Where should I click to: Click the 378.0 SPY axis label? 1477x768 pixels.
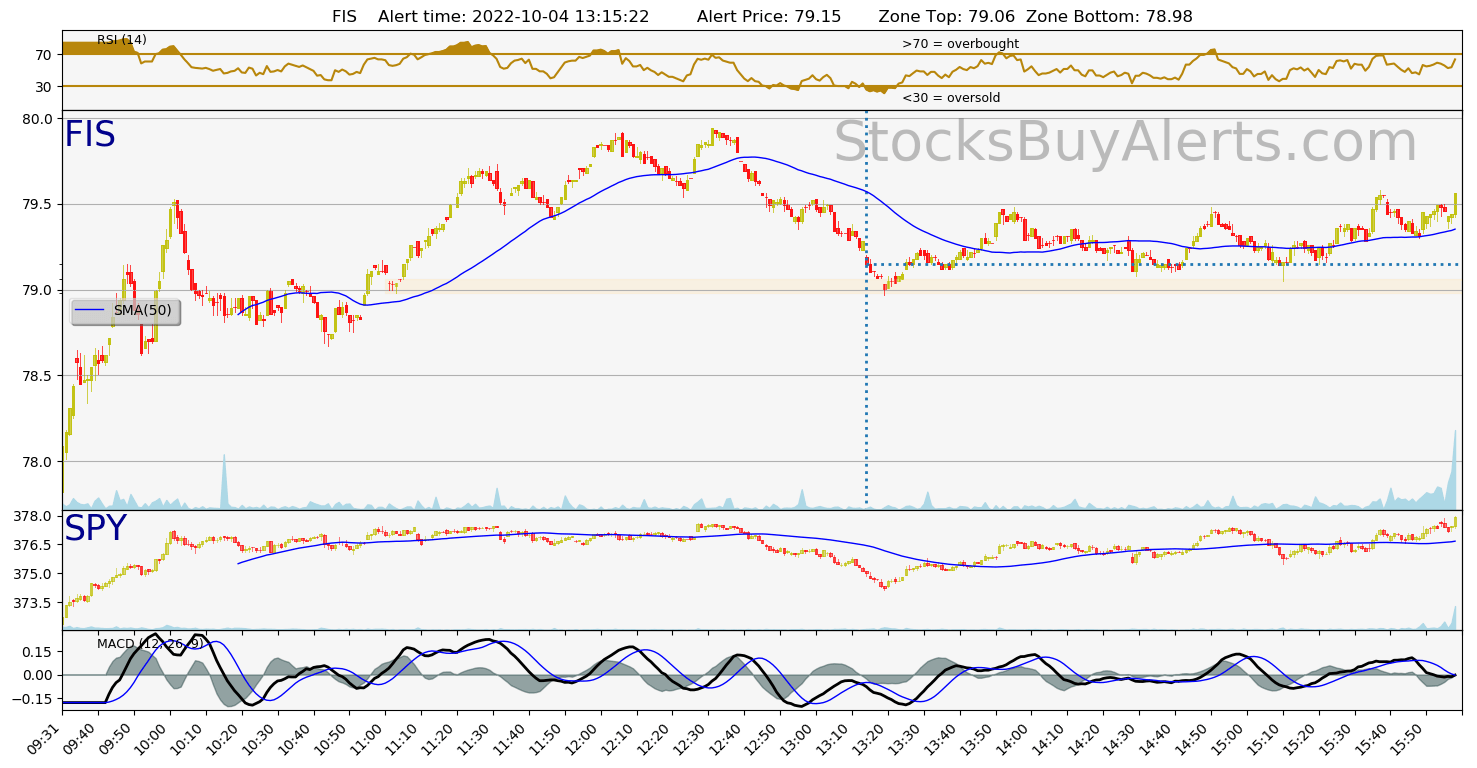click(x=33, y=516)
